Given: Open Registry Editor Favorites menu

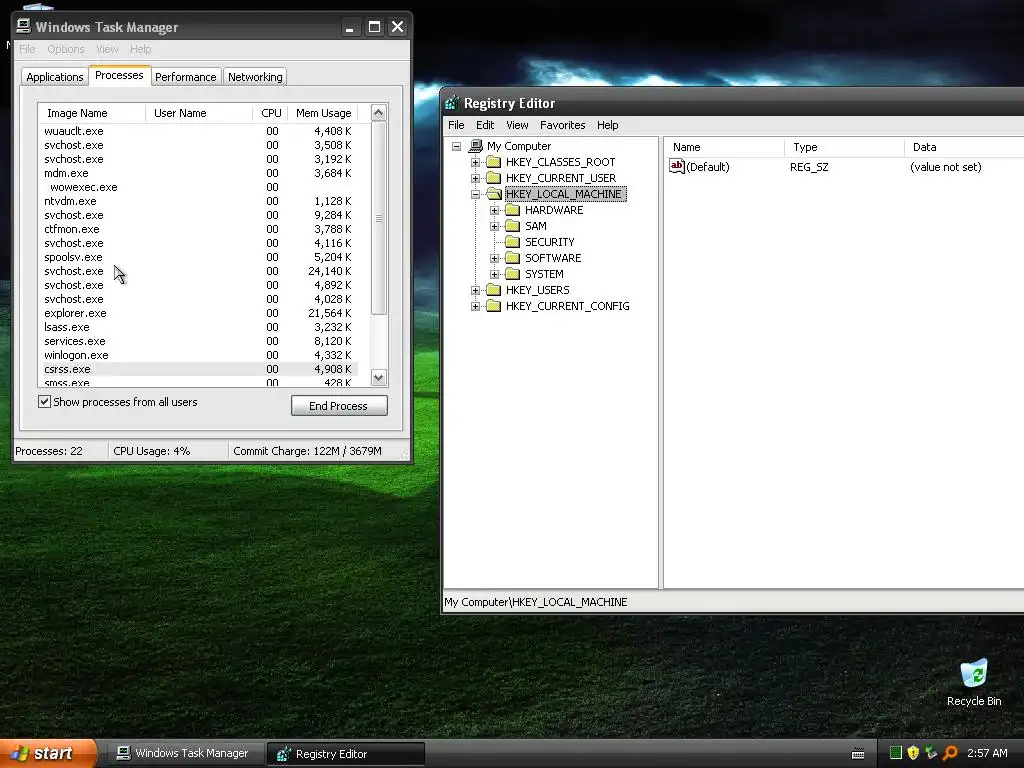Looking at the screenshot, I should click(x=562, y=125).
